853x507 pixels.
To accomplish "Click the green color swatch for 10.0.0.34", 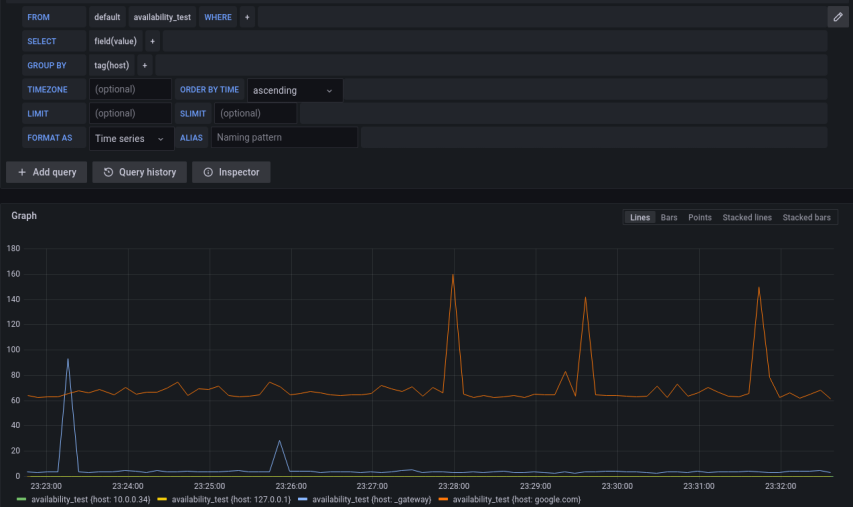I will tap(22, 499).
